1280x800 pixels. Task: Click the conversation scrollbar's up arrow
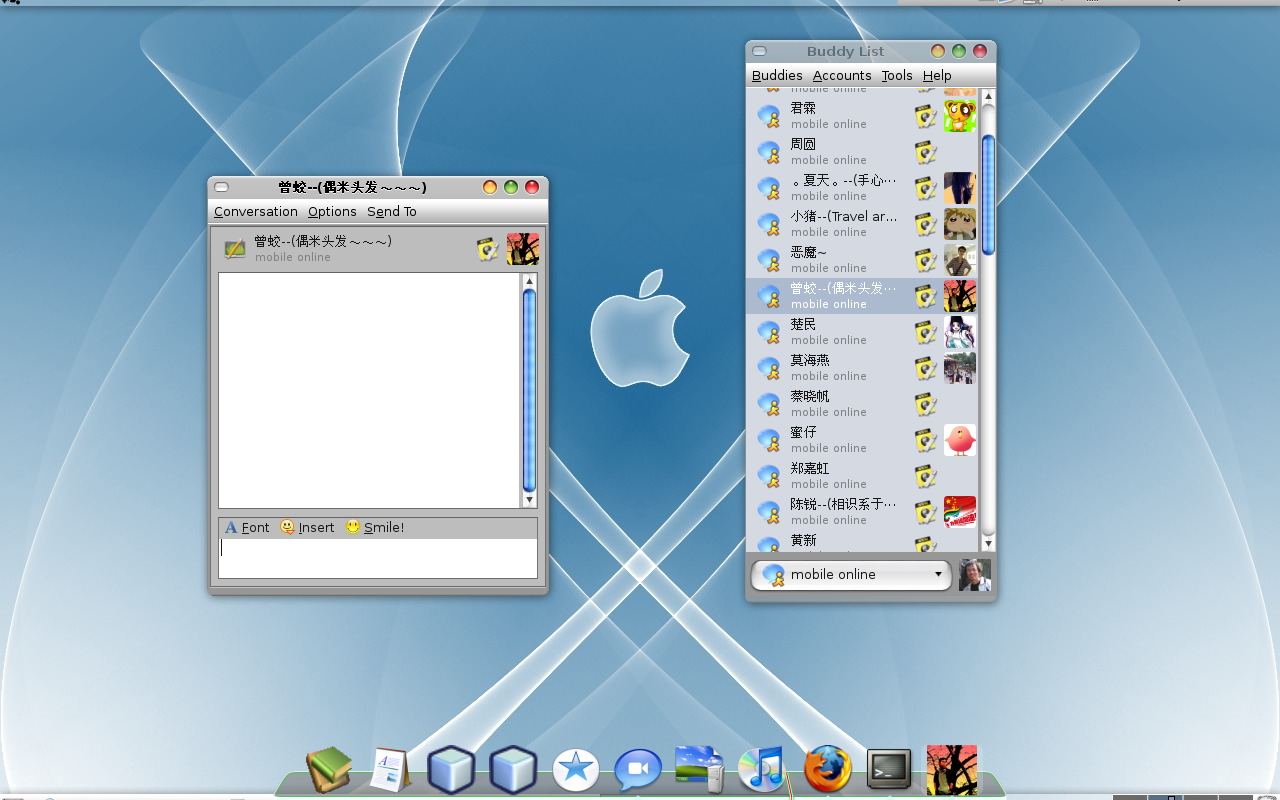tap(530, 281)
